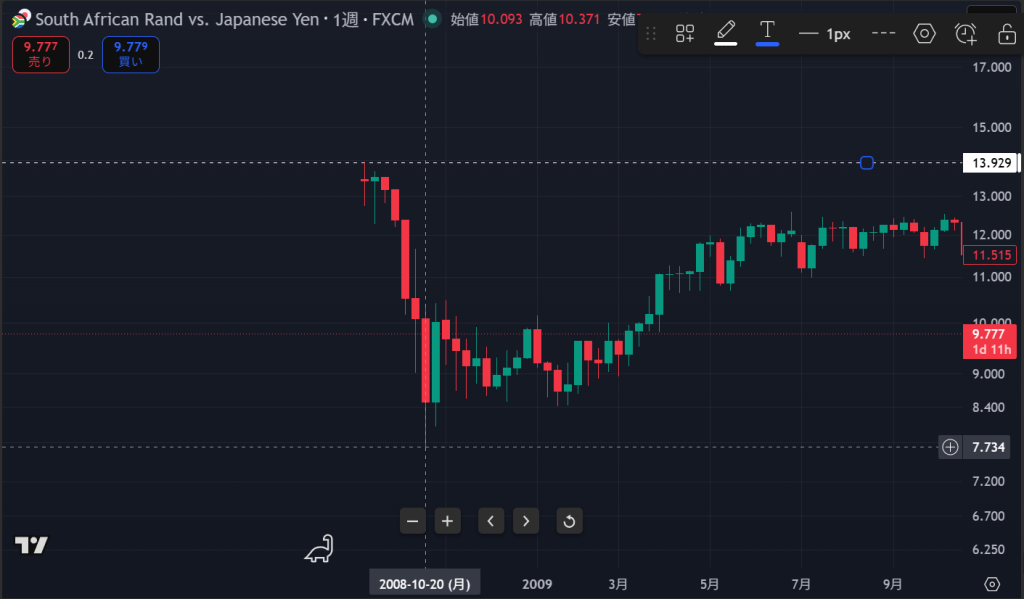Zoom out chart with minus button
This screenshot has height=599, width=1024.
[x=412, y=521]
